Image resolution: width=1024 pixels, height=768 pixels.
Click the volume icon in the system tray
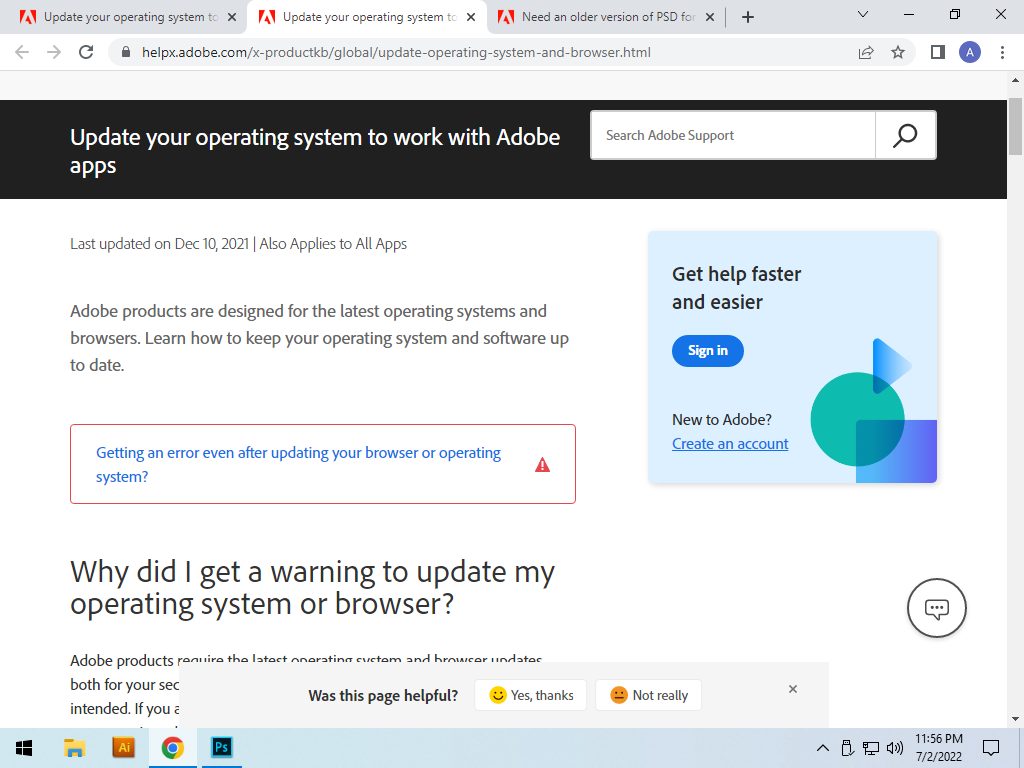click(x=895, y=748)
